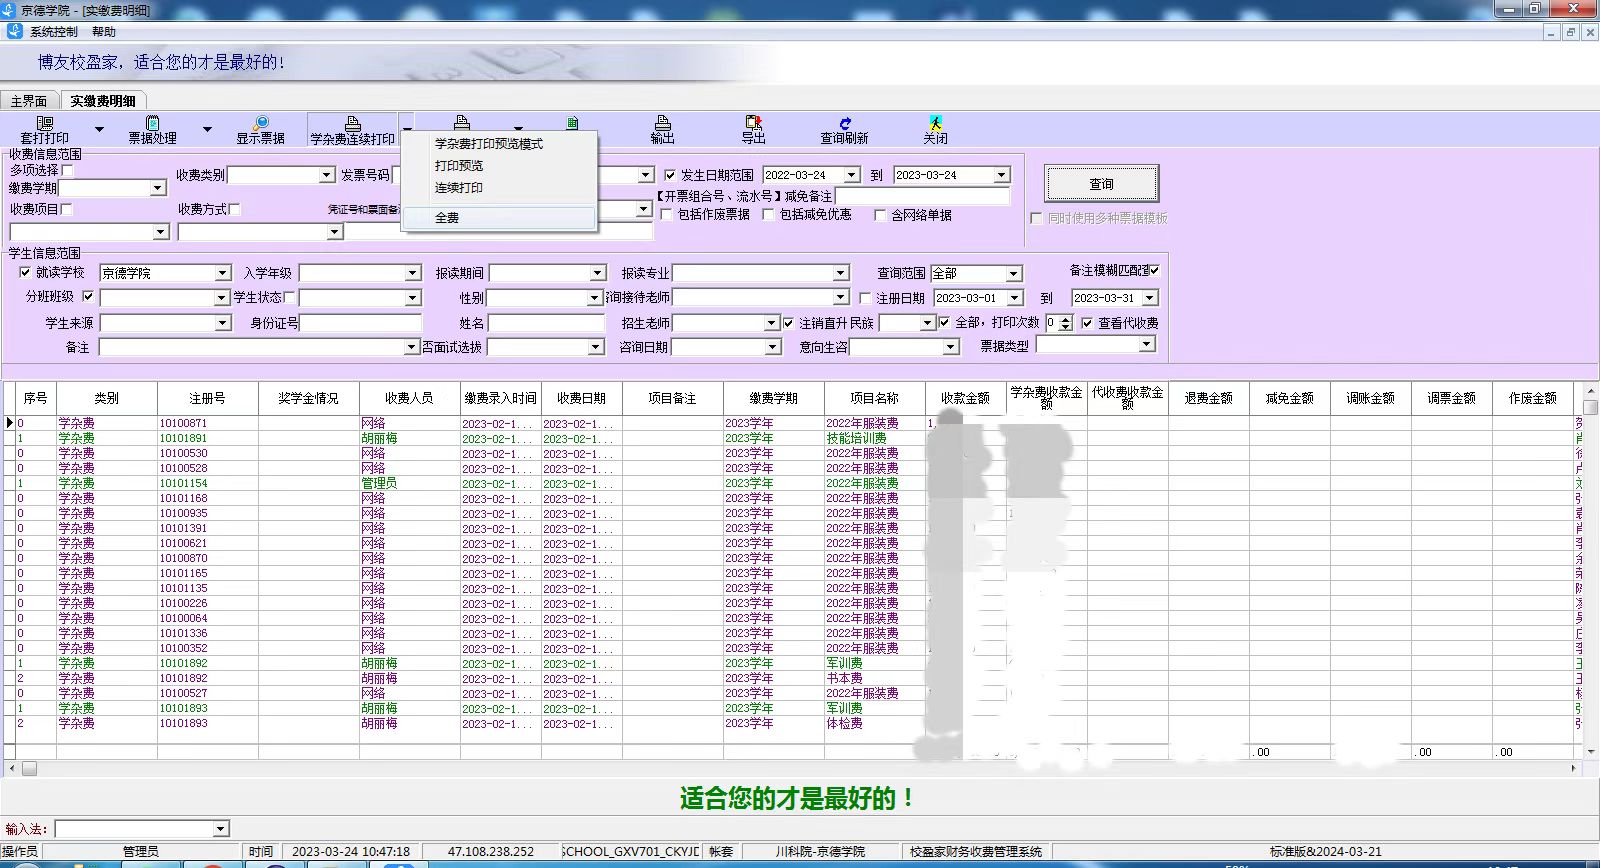
Task: Click the 关闭 toolbar icon
Action: 935,123
